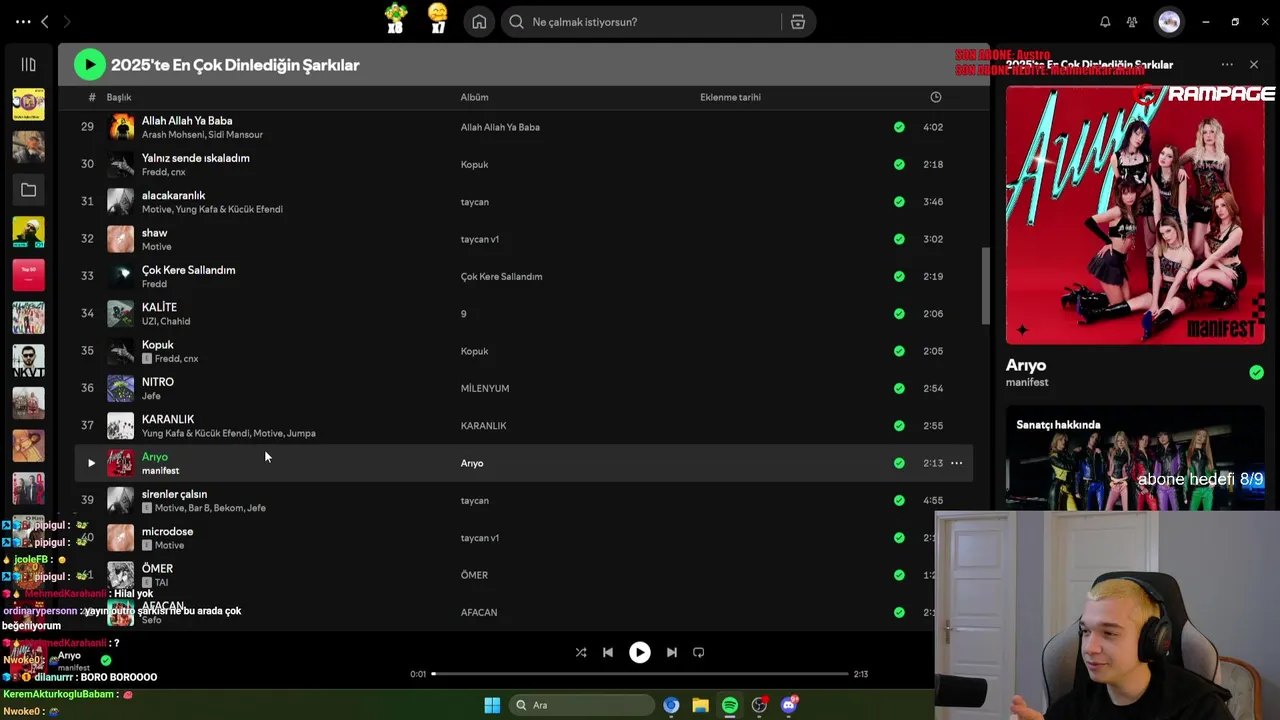Skip to the previous track

(608, 652)
